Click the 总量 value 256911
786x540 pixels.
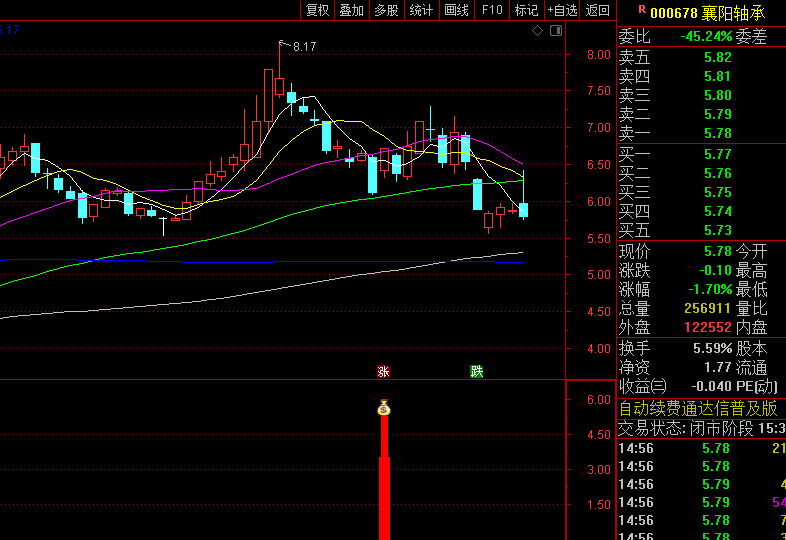(708, 308)
